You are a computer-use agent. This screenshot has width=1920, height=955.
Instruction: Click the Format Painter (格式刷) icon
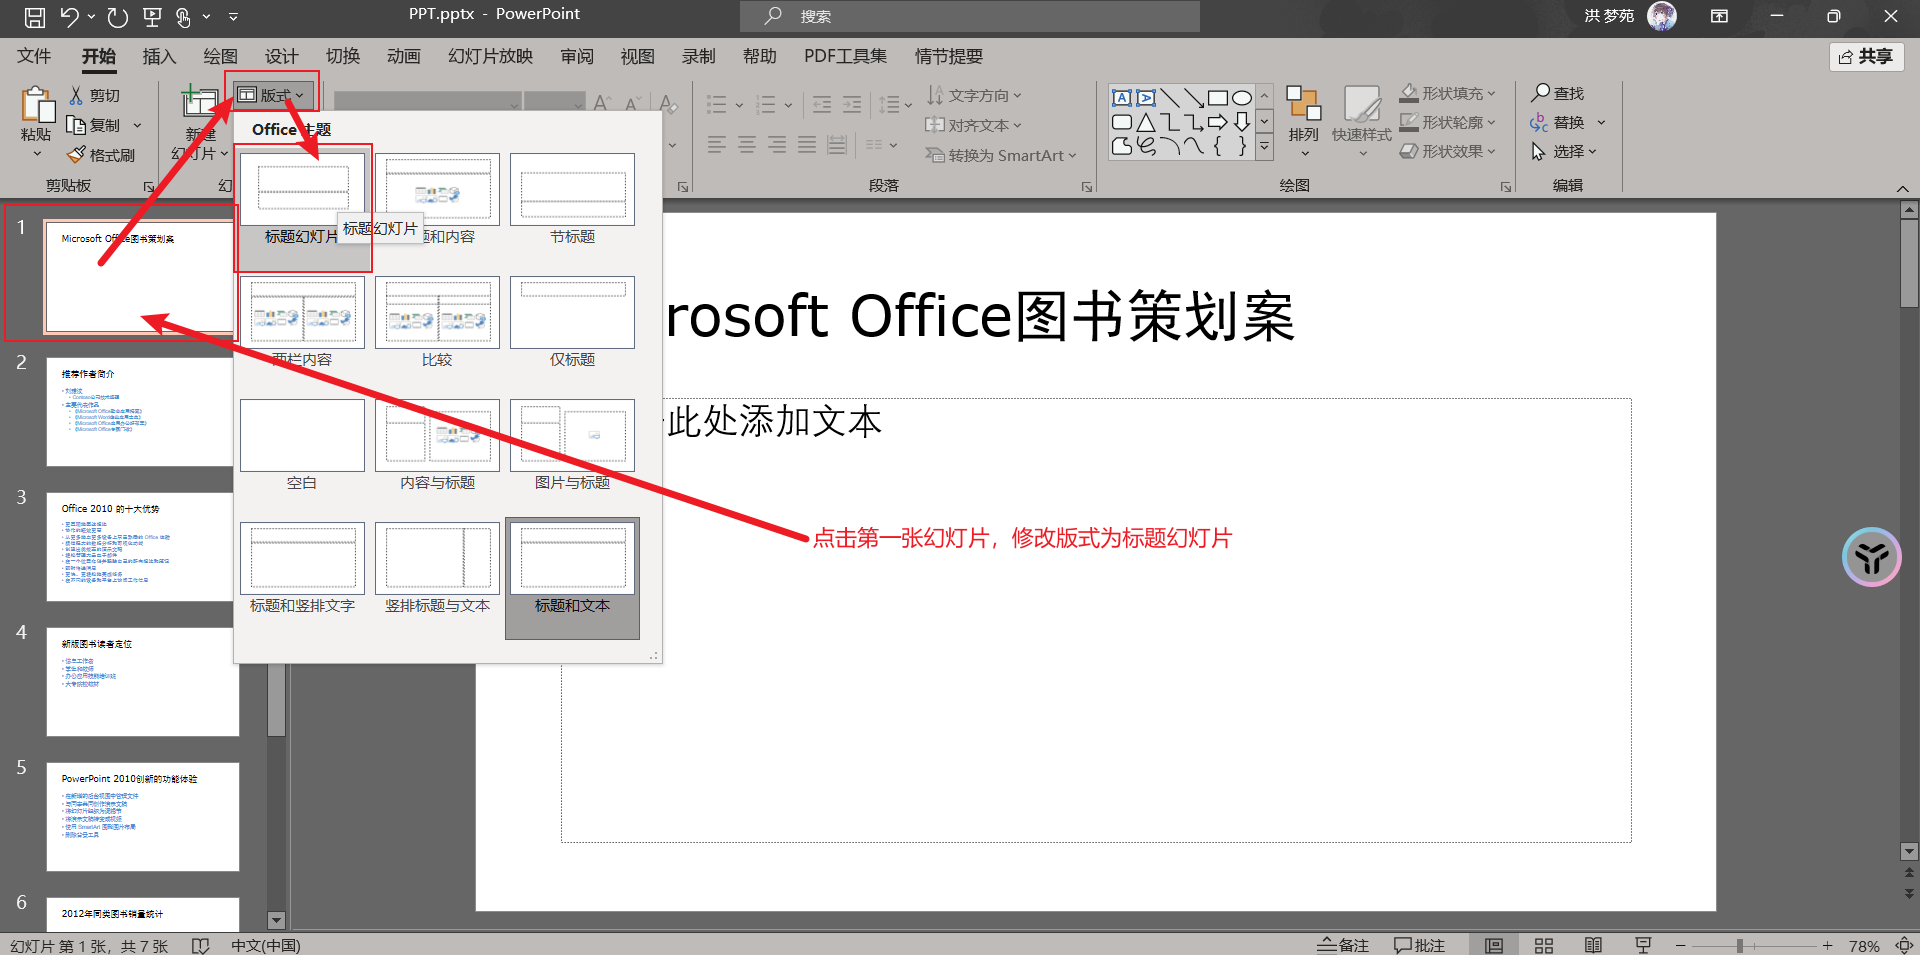tap(76, 155)
